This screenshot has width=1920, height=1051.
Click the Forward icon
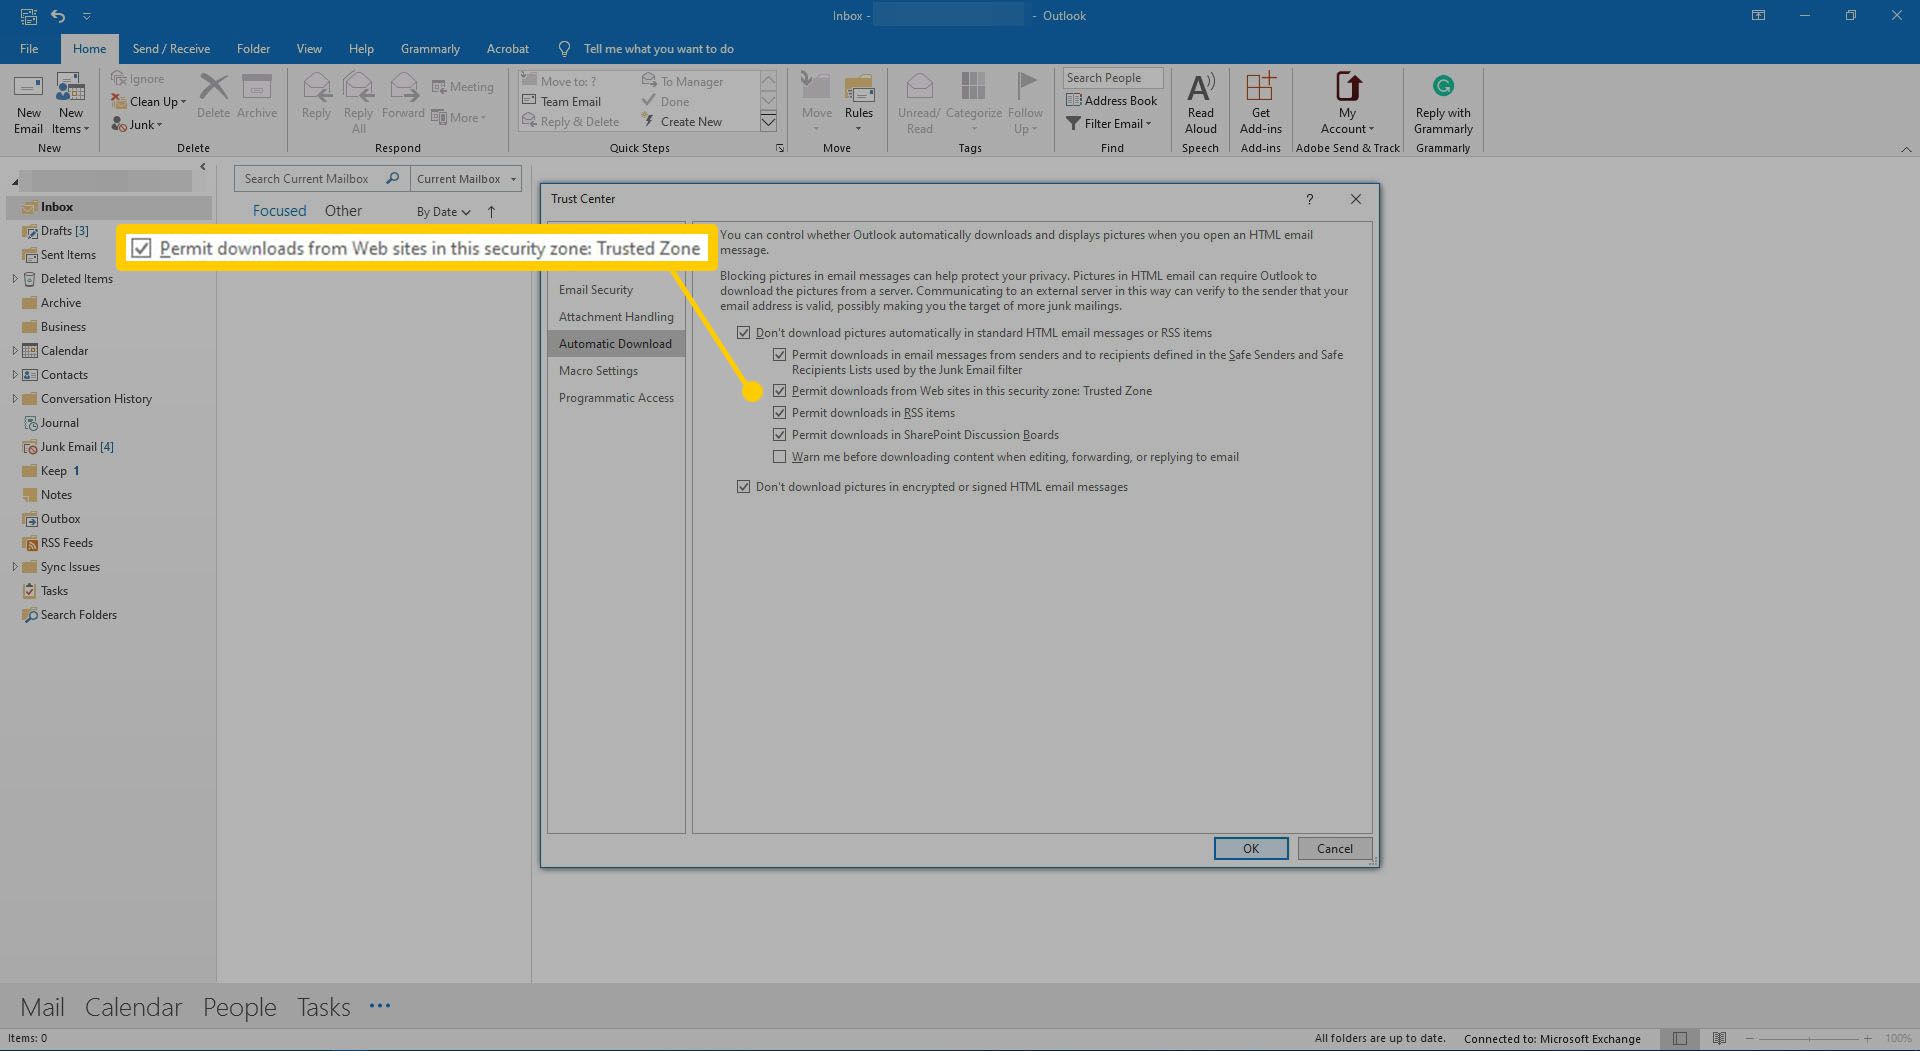(x=404, y=86)
